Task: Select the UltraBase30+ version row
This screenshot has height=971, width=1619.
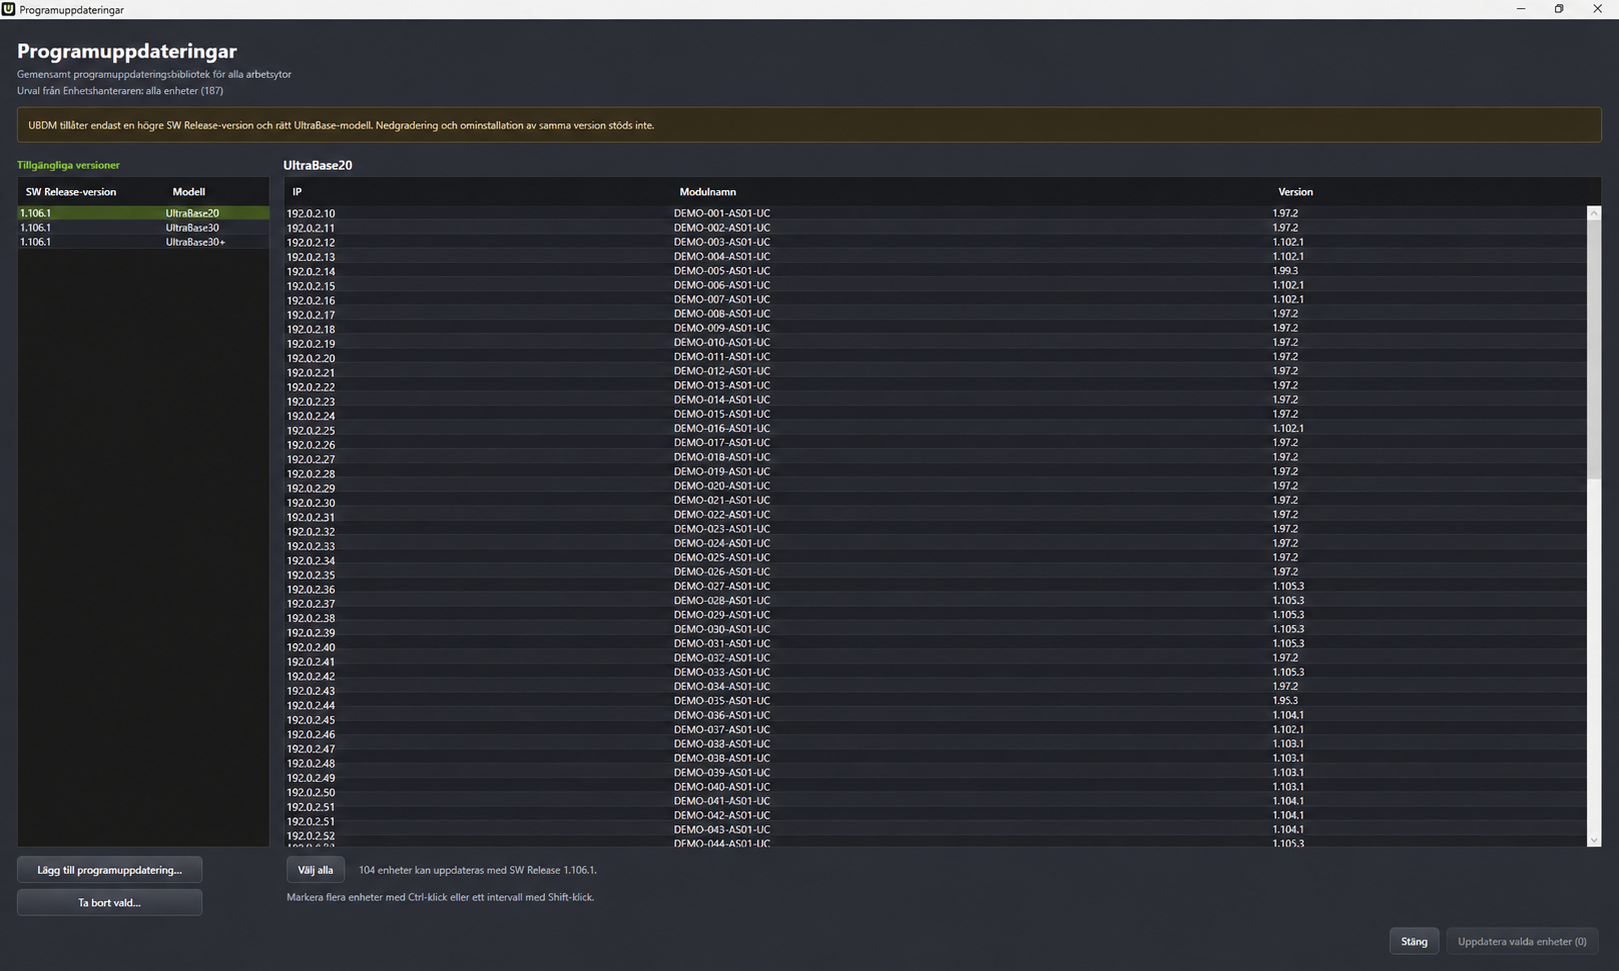Action: click(143, 242)
